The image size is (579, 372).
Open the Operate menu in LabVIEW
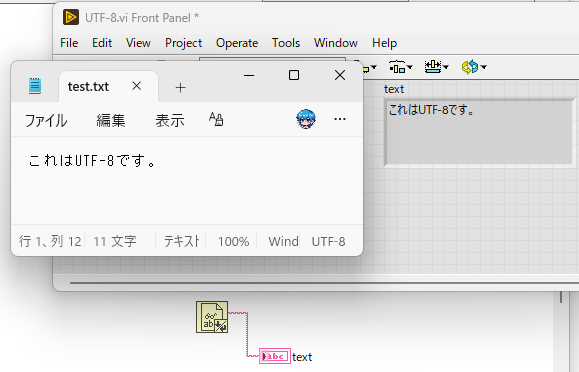[237, 43]
